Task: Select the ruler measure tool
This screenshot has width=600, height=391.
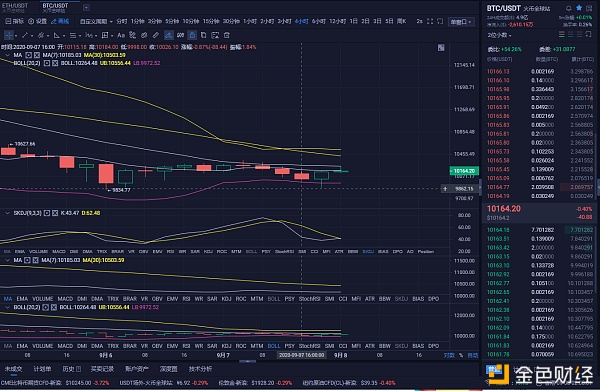Action: [x=156, y=35]
